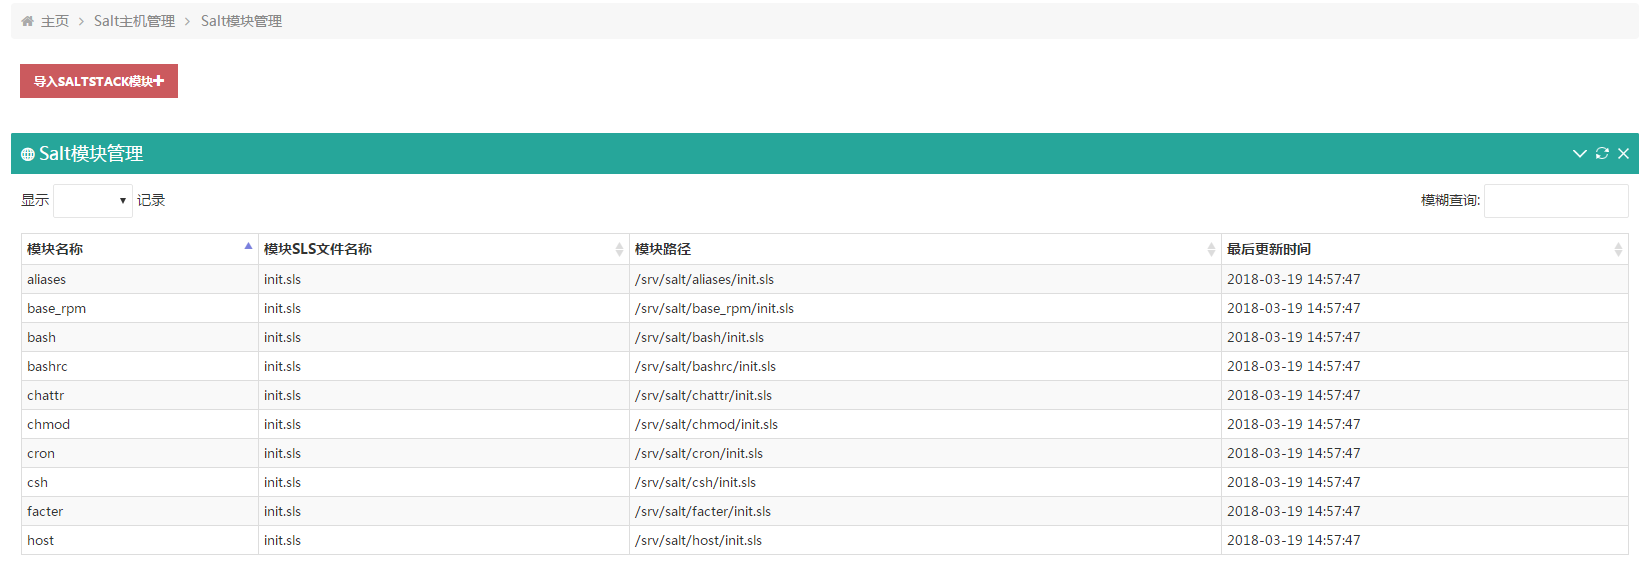Viewport: 1640px width, 567px height.
Task: Refresh the Salt模块管理 panel
Action: pyautogui.click(x=1602, y=154)
